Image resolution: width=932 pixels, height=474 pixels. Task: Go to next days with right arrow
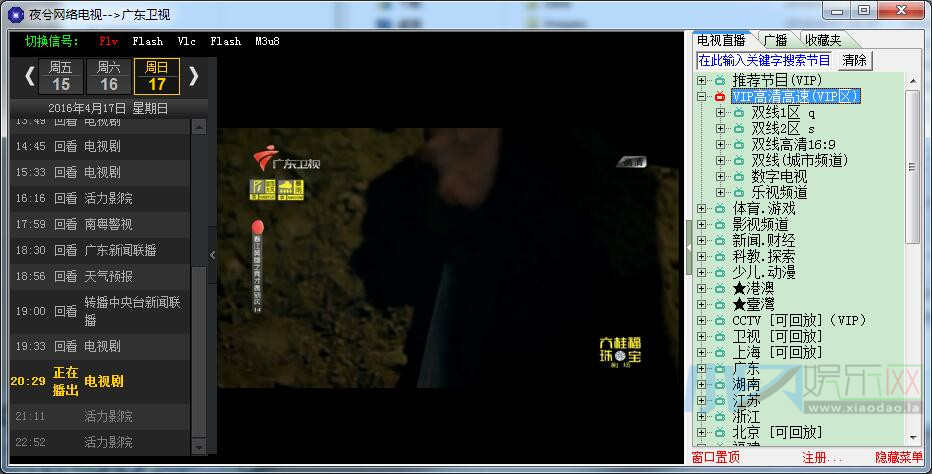click(193, 76)
